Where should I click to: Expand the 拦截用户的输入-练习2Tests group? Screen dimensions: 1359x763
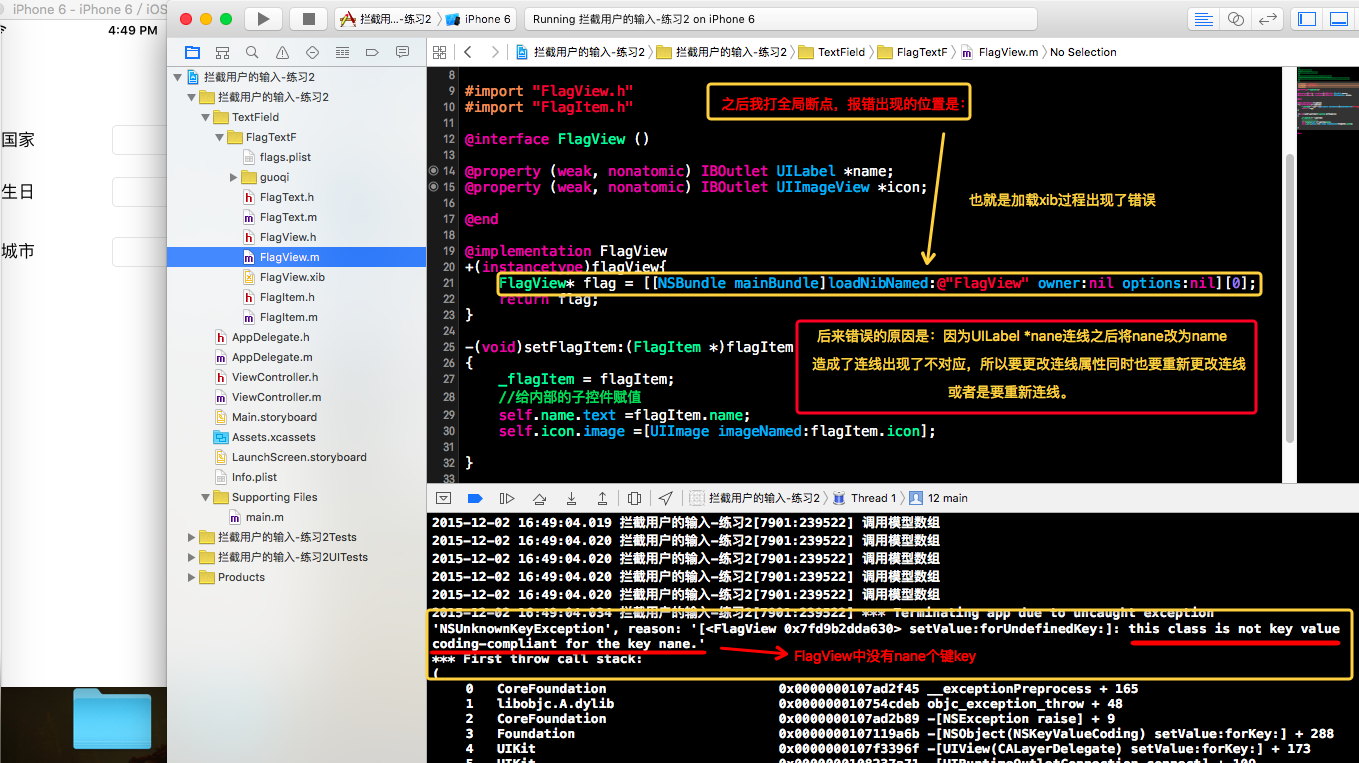point(192,537)
